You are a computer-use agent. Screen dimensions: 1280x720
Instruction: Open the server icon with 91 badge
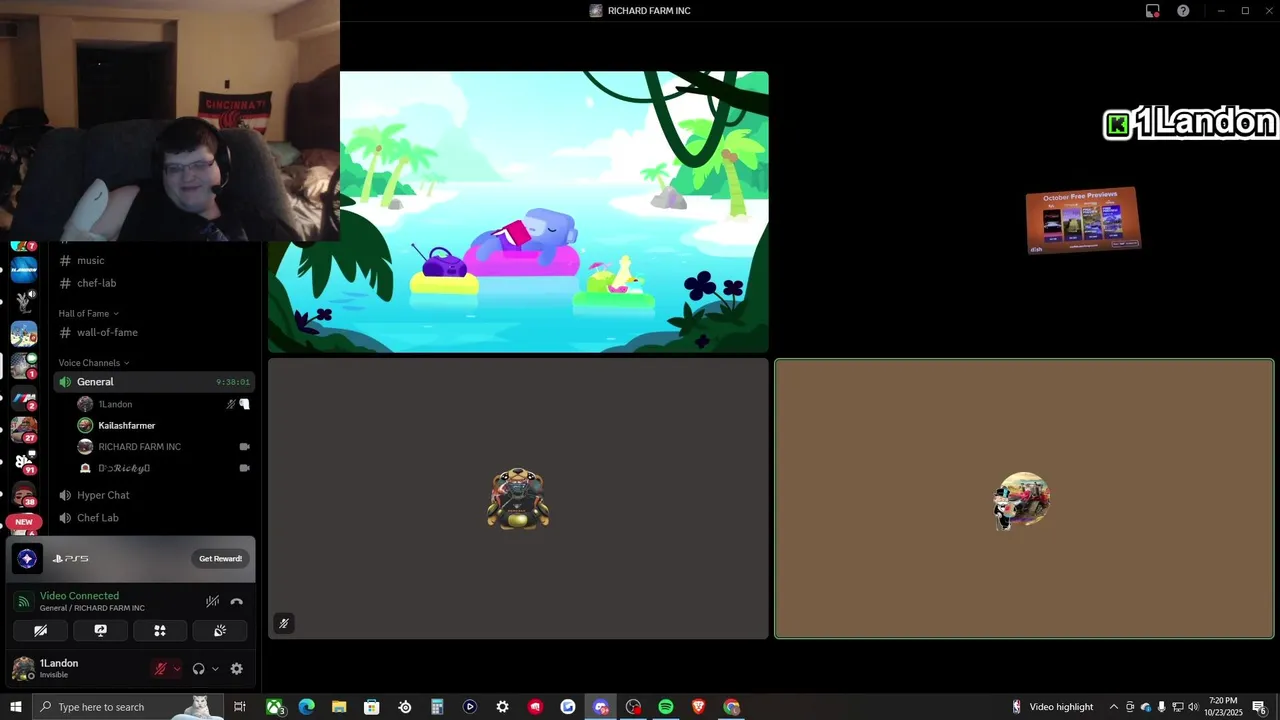[24, 461]
